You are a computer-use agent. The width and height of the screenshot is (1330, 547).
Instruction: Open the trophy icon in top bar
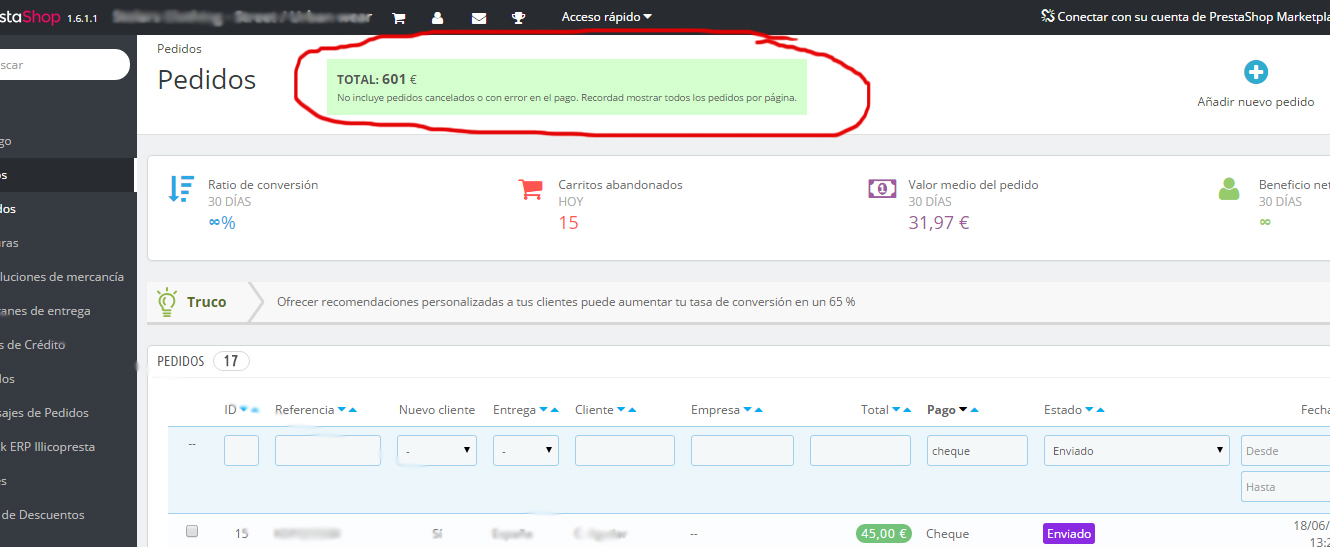(518, 18)
